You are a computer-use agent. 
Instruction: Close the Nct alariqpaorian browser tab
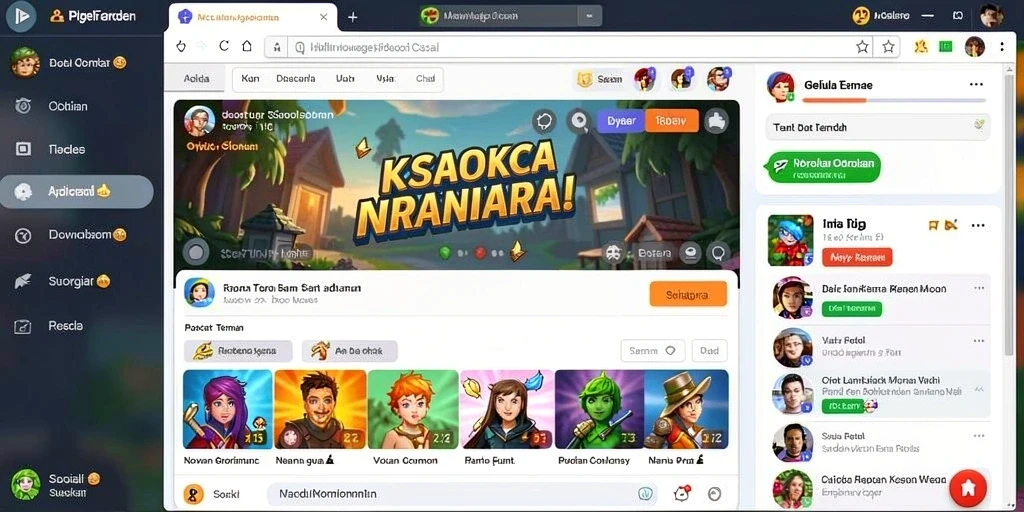[323, 17]
